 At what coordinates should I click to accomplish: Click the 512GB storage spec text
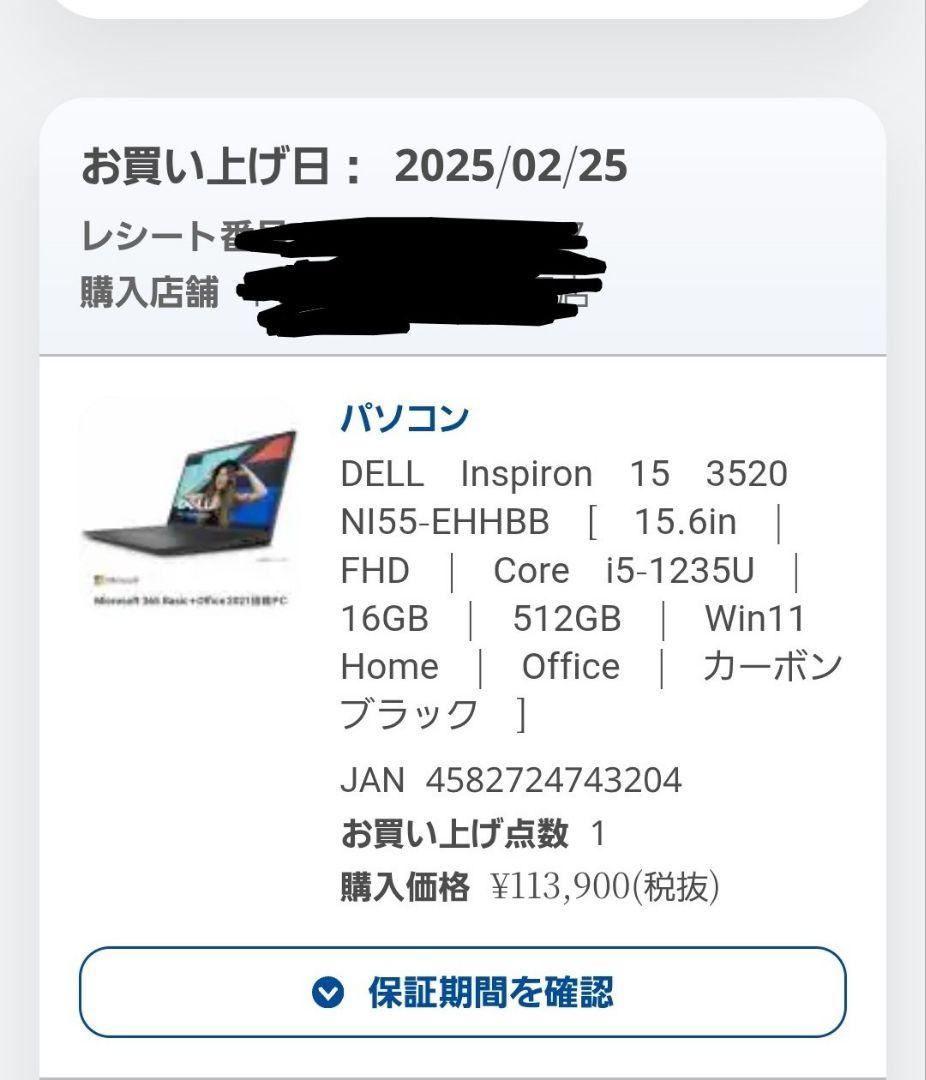563,619
